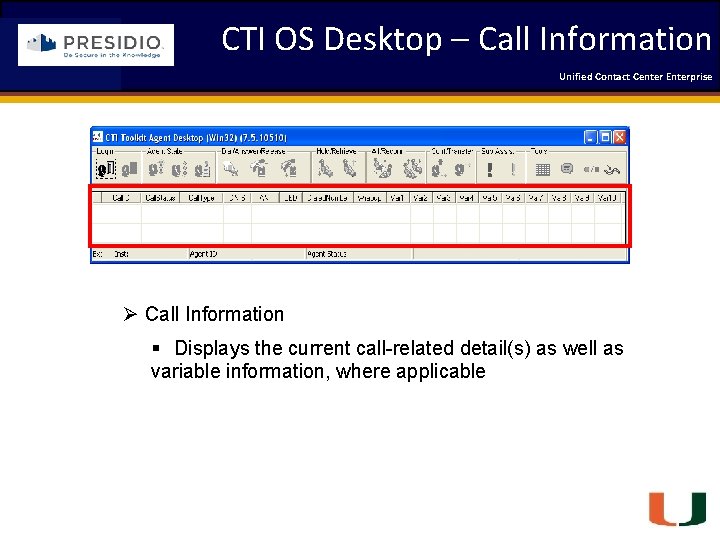Set agent Ready with first Agent State icon
This screenshot has width=720, height=540.
(156, 169)
